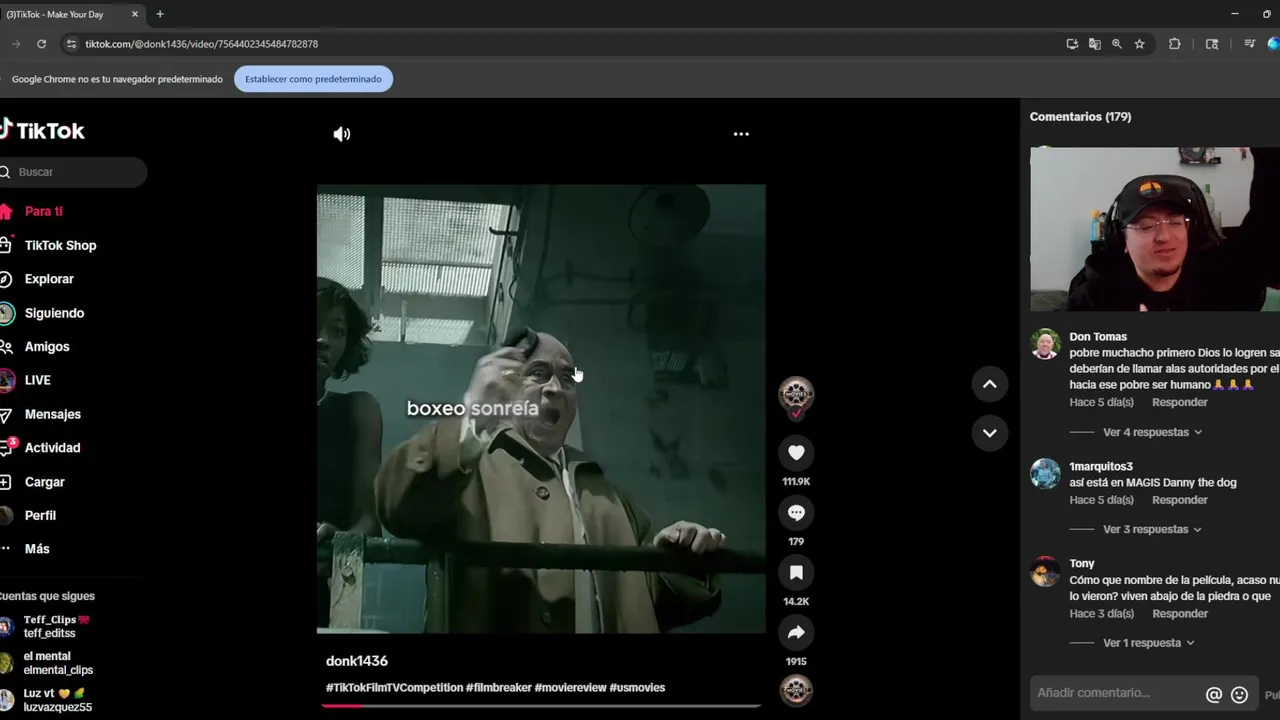
Task: Go to previous video with up chevron
Action: pyautogui.click(x=989, y=384)
